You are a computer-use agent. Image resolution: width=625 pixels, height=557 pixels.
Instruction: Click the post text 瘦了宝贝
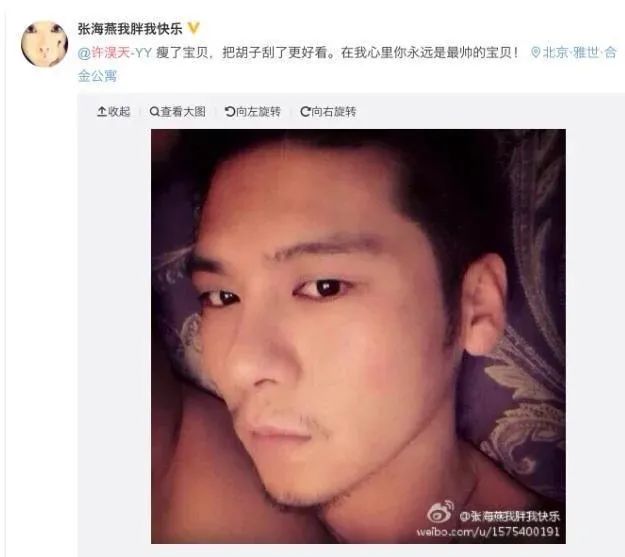click(182, 53)
